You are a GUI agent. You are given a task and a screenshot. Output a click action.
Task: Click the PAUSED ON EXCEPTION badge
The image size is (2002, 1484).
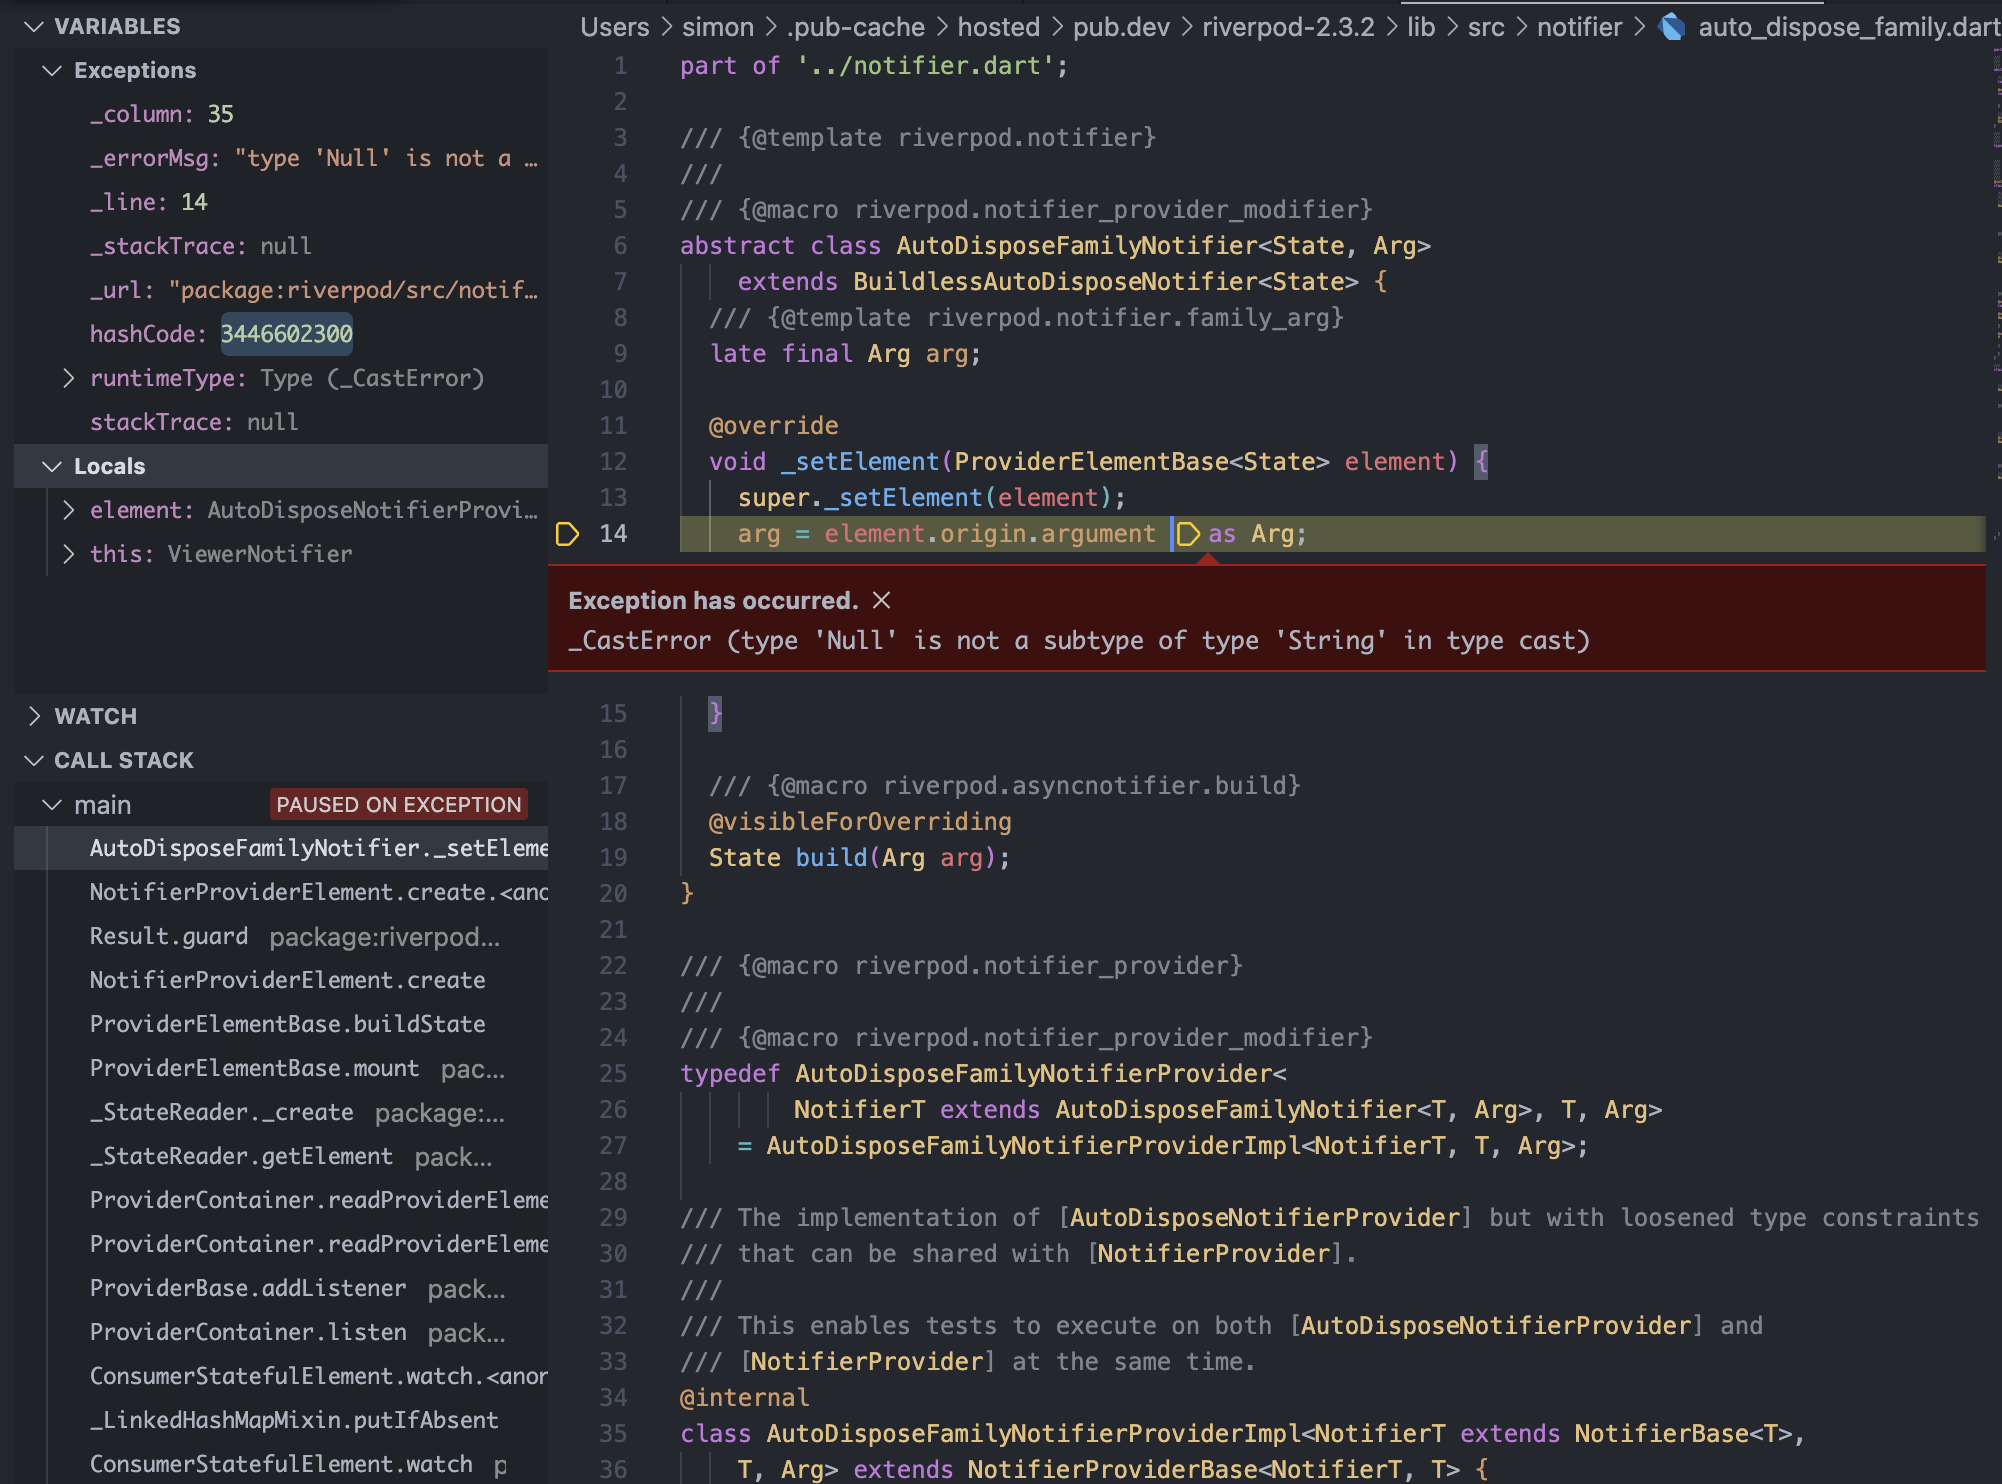coord(397,804)
